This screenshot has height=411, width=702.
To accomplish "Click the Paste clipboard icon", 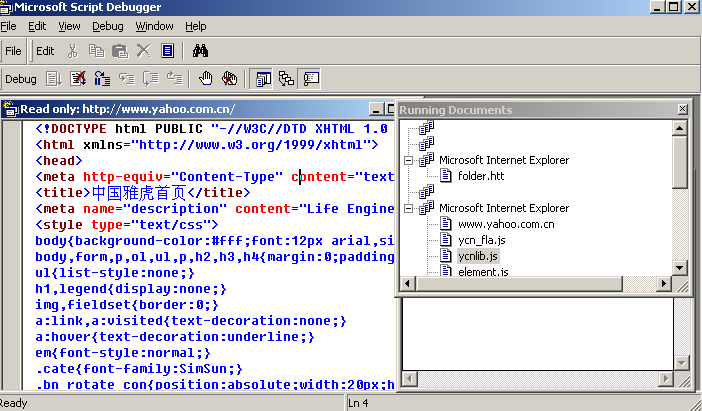I will 120,51.
